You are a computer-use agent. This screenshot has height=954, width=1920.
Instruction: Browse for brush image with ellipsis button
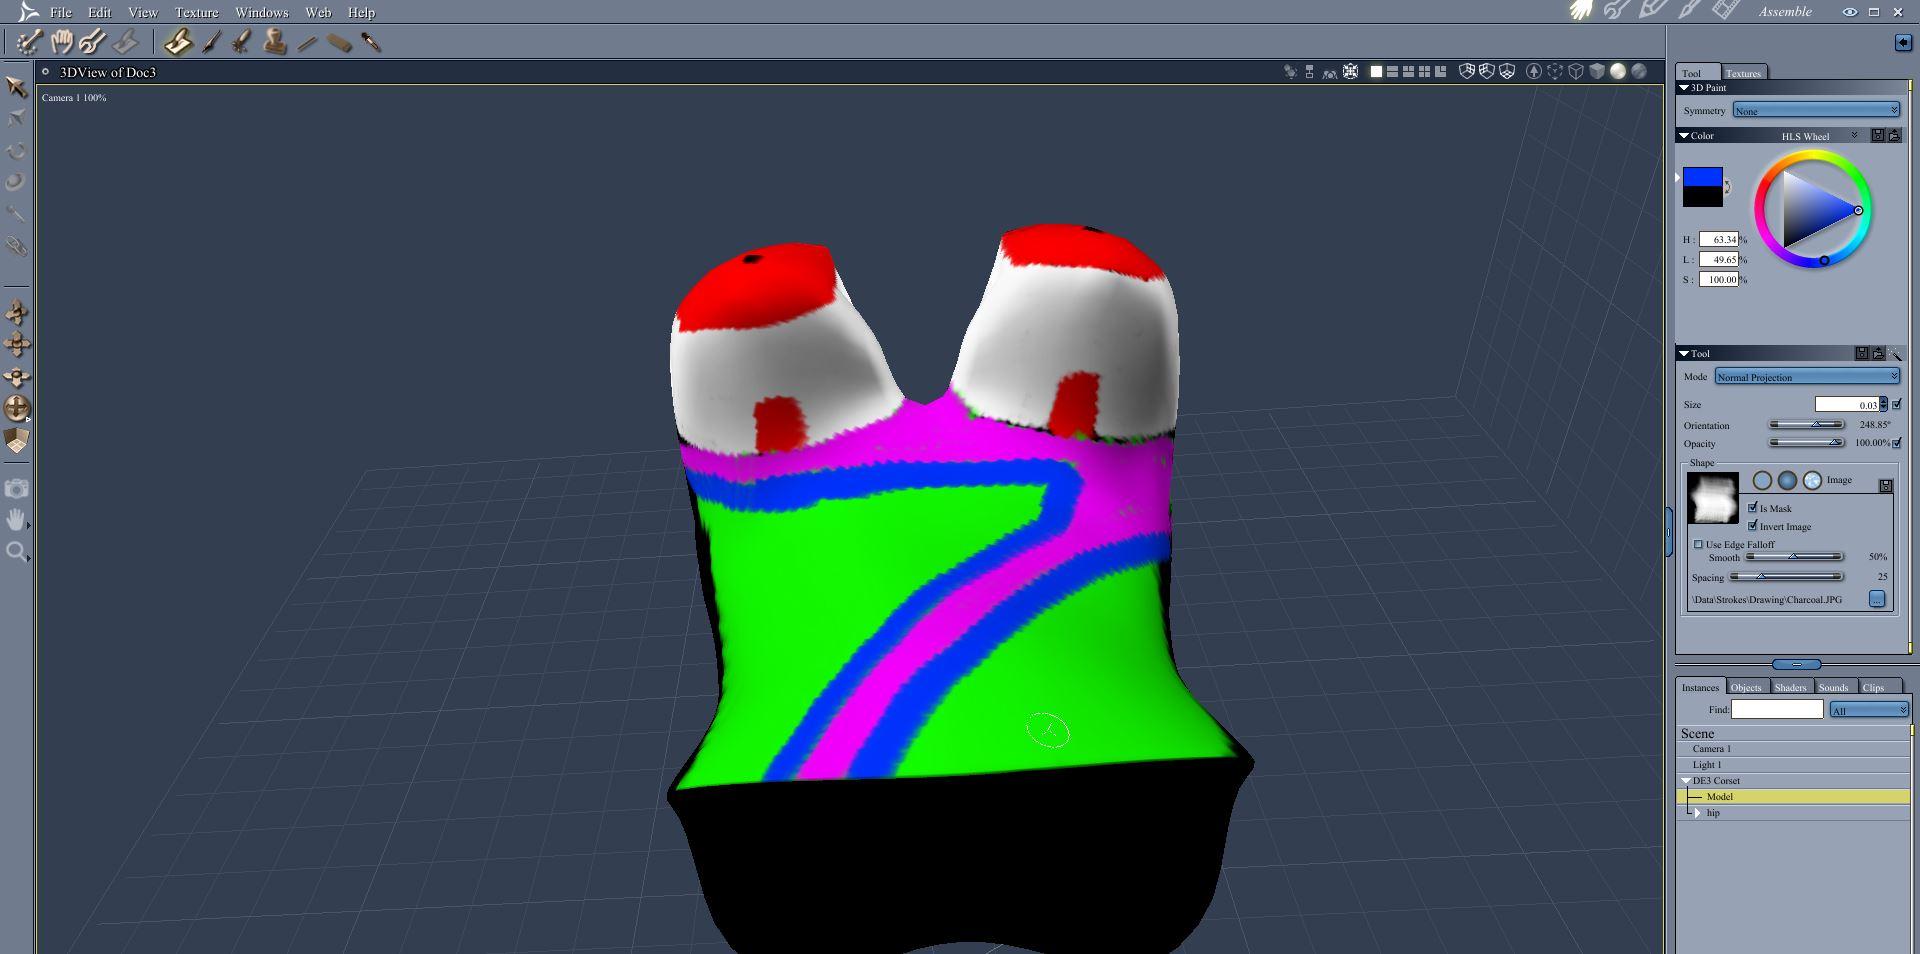1876,598
